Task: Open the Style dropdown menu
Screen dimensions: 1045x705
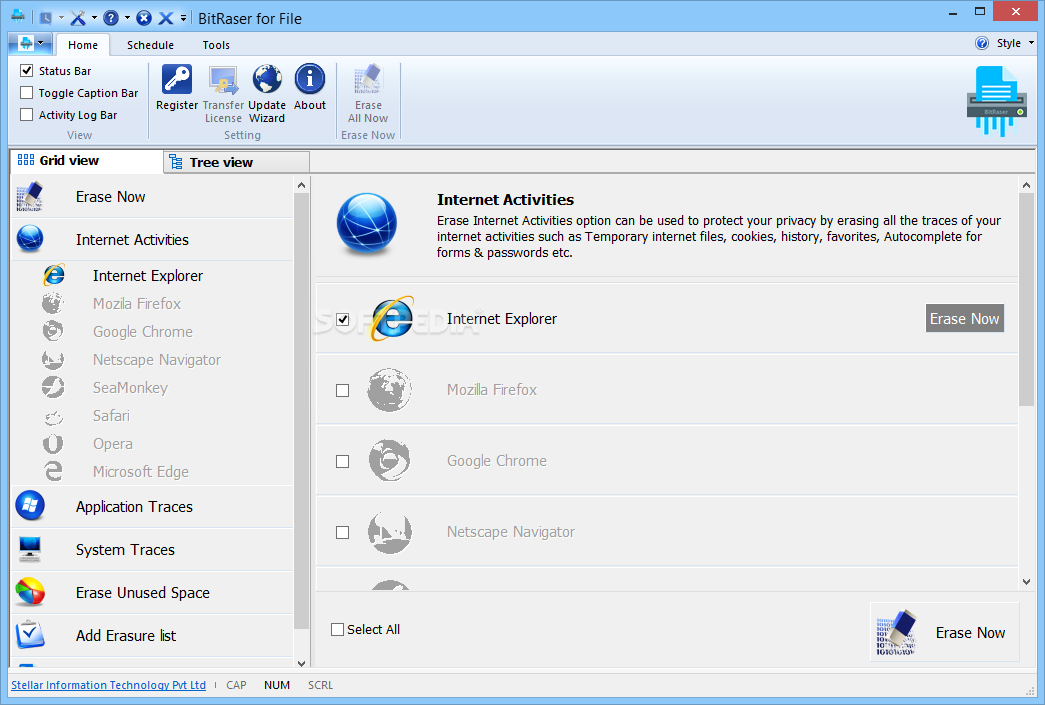Action: pyautogui.click(x=1015, y=43)
